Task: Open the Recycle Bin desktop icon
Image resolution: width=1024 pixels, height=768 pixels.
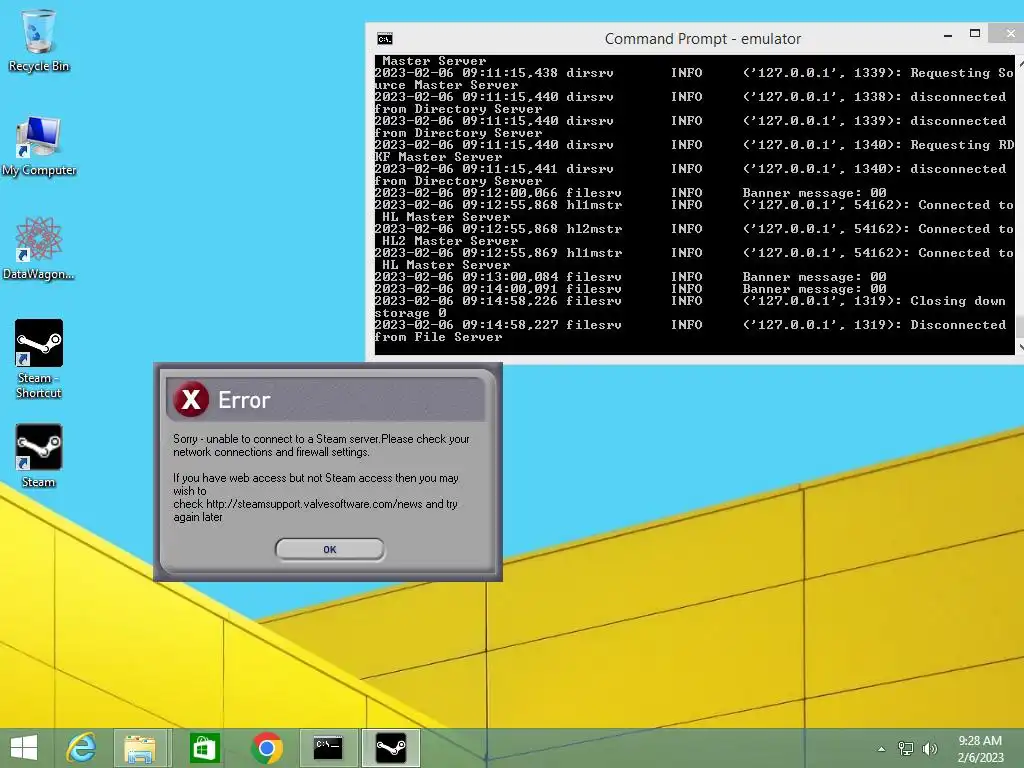Action: tap(39, 40)
